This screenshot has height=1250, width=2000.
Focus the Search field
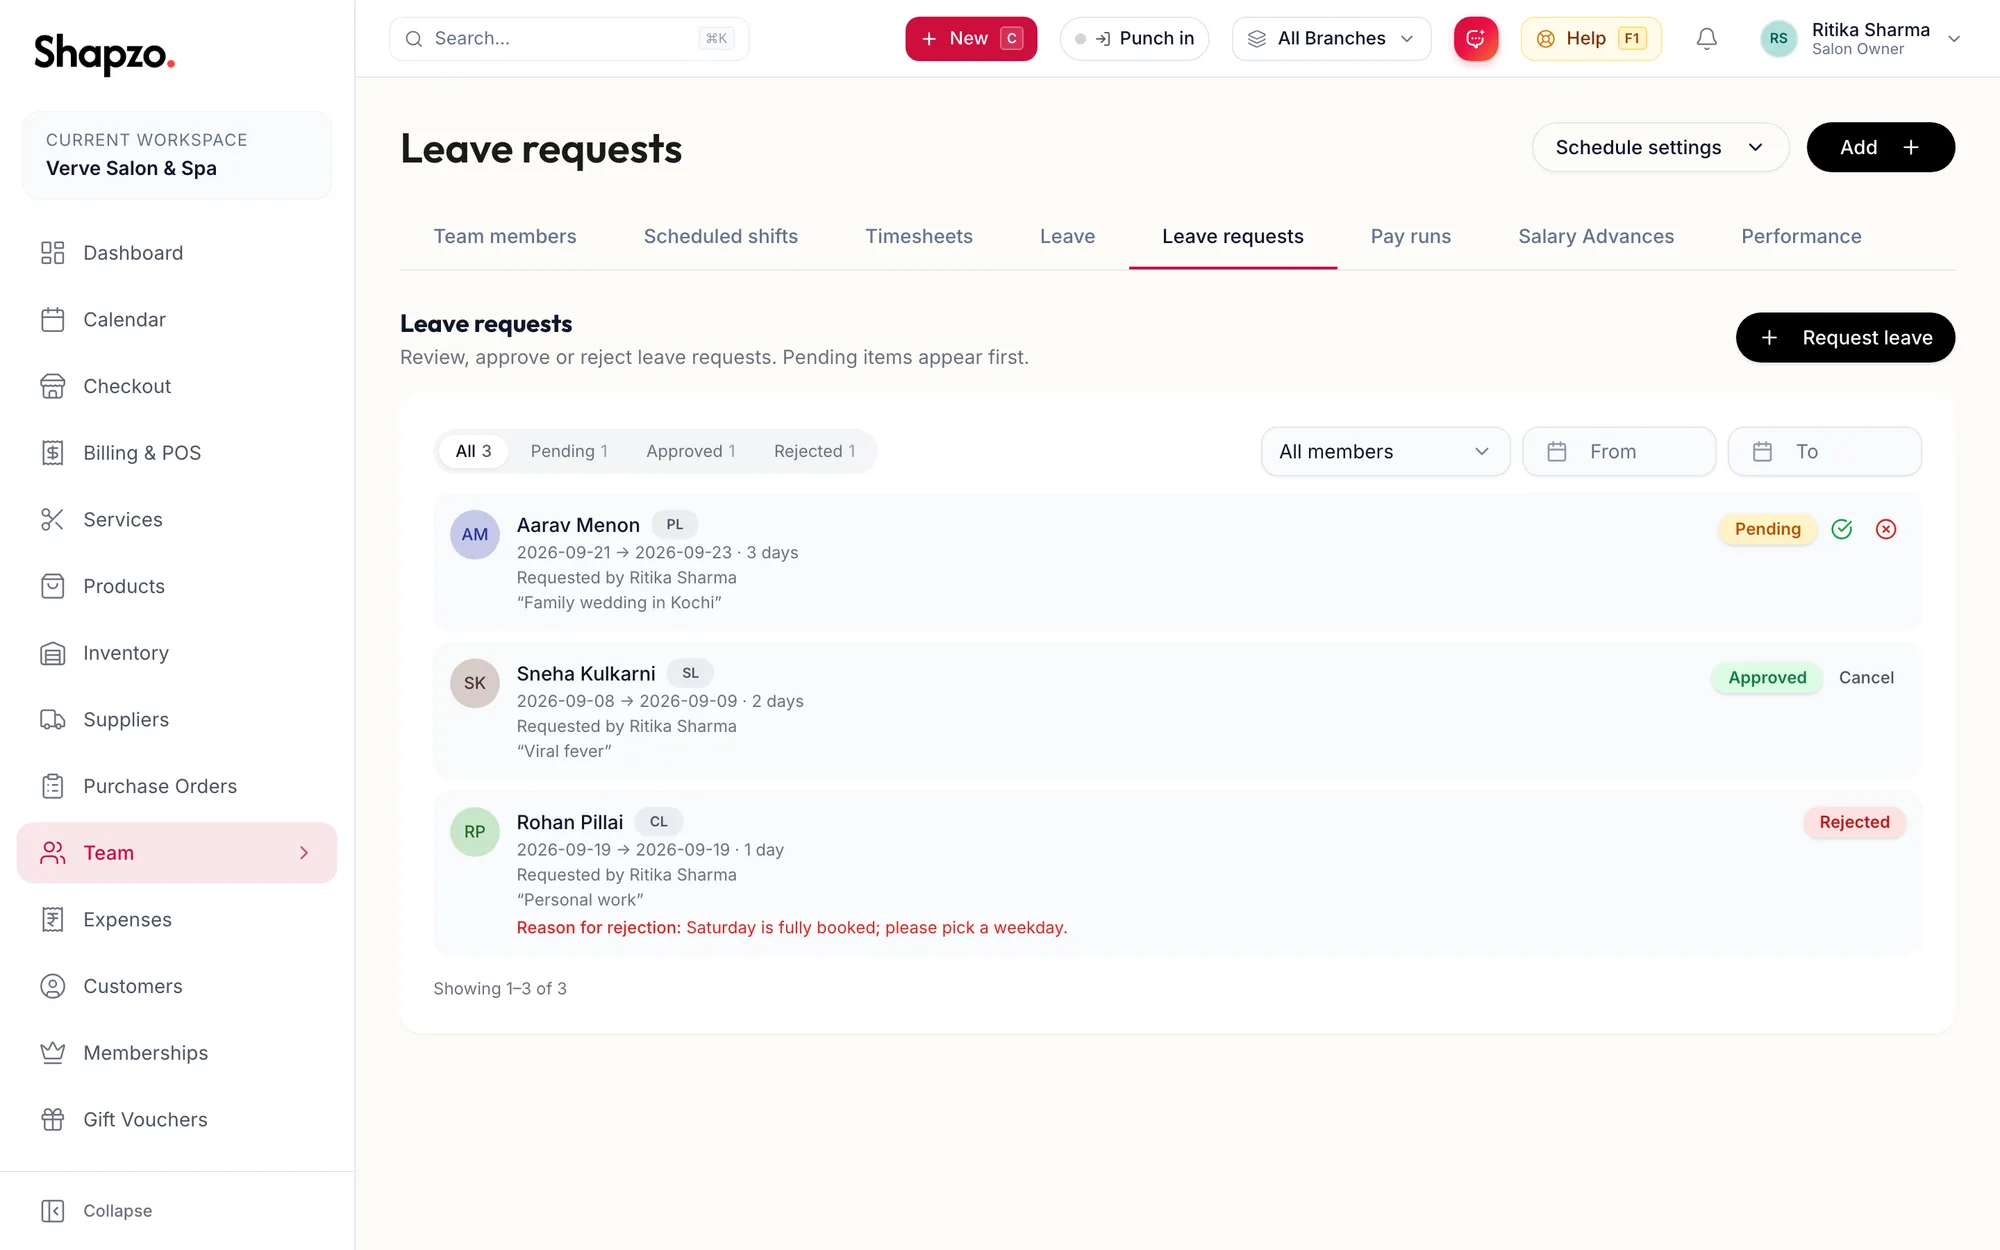coord(569,39)
